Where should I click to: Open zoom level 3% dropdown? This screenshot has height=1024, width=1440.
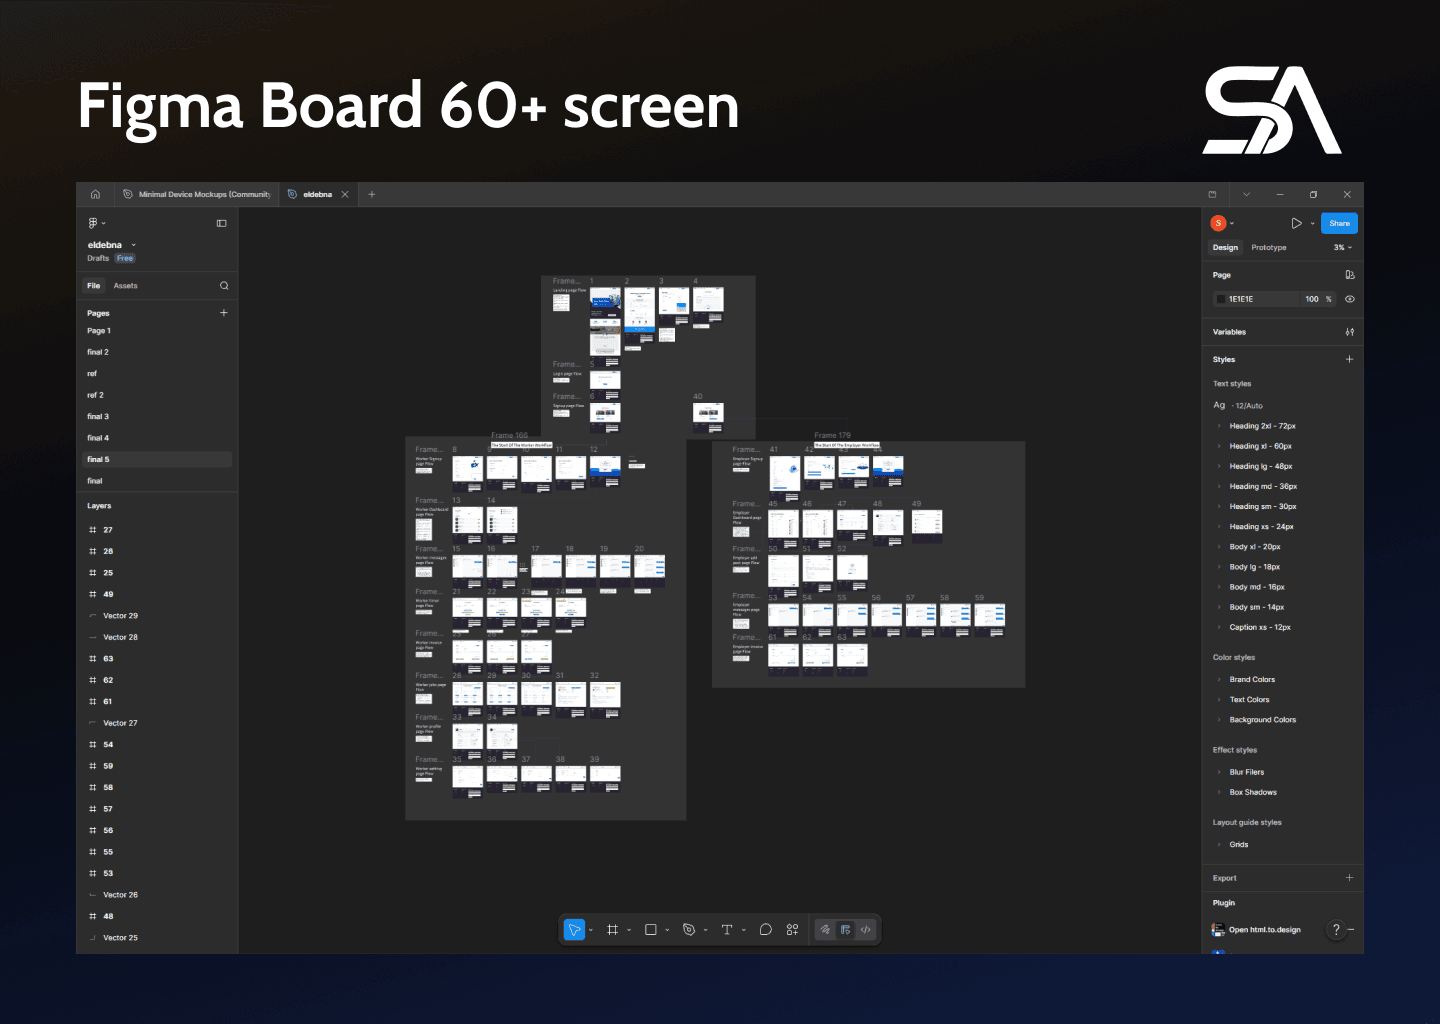click(x=1342, y=248)
